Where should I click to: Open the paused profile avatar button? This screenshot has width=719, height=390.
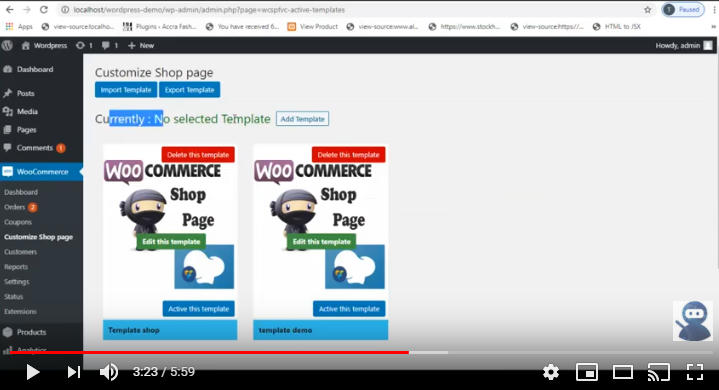tap(683, 10)
